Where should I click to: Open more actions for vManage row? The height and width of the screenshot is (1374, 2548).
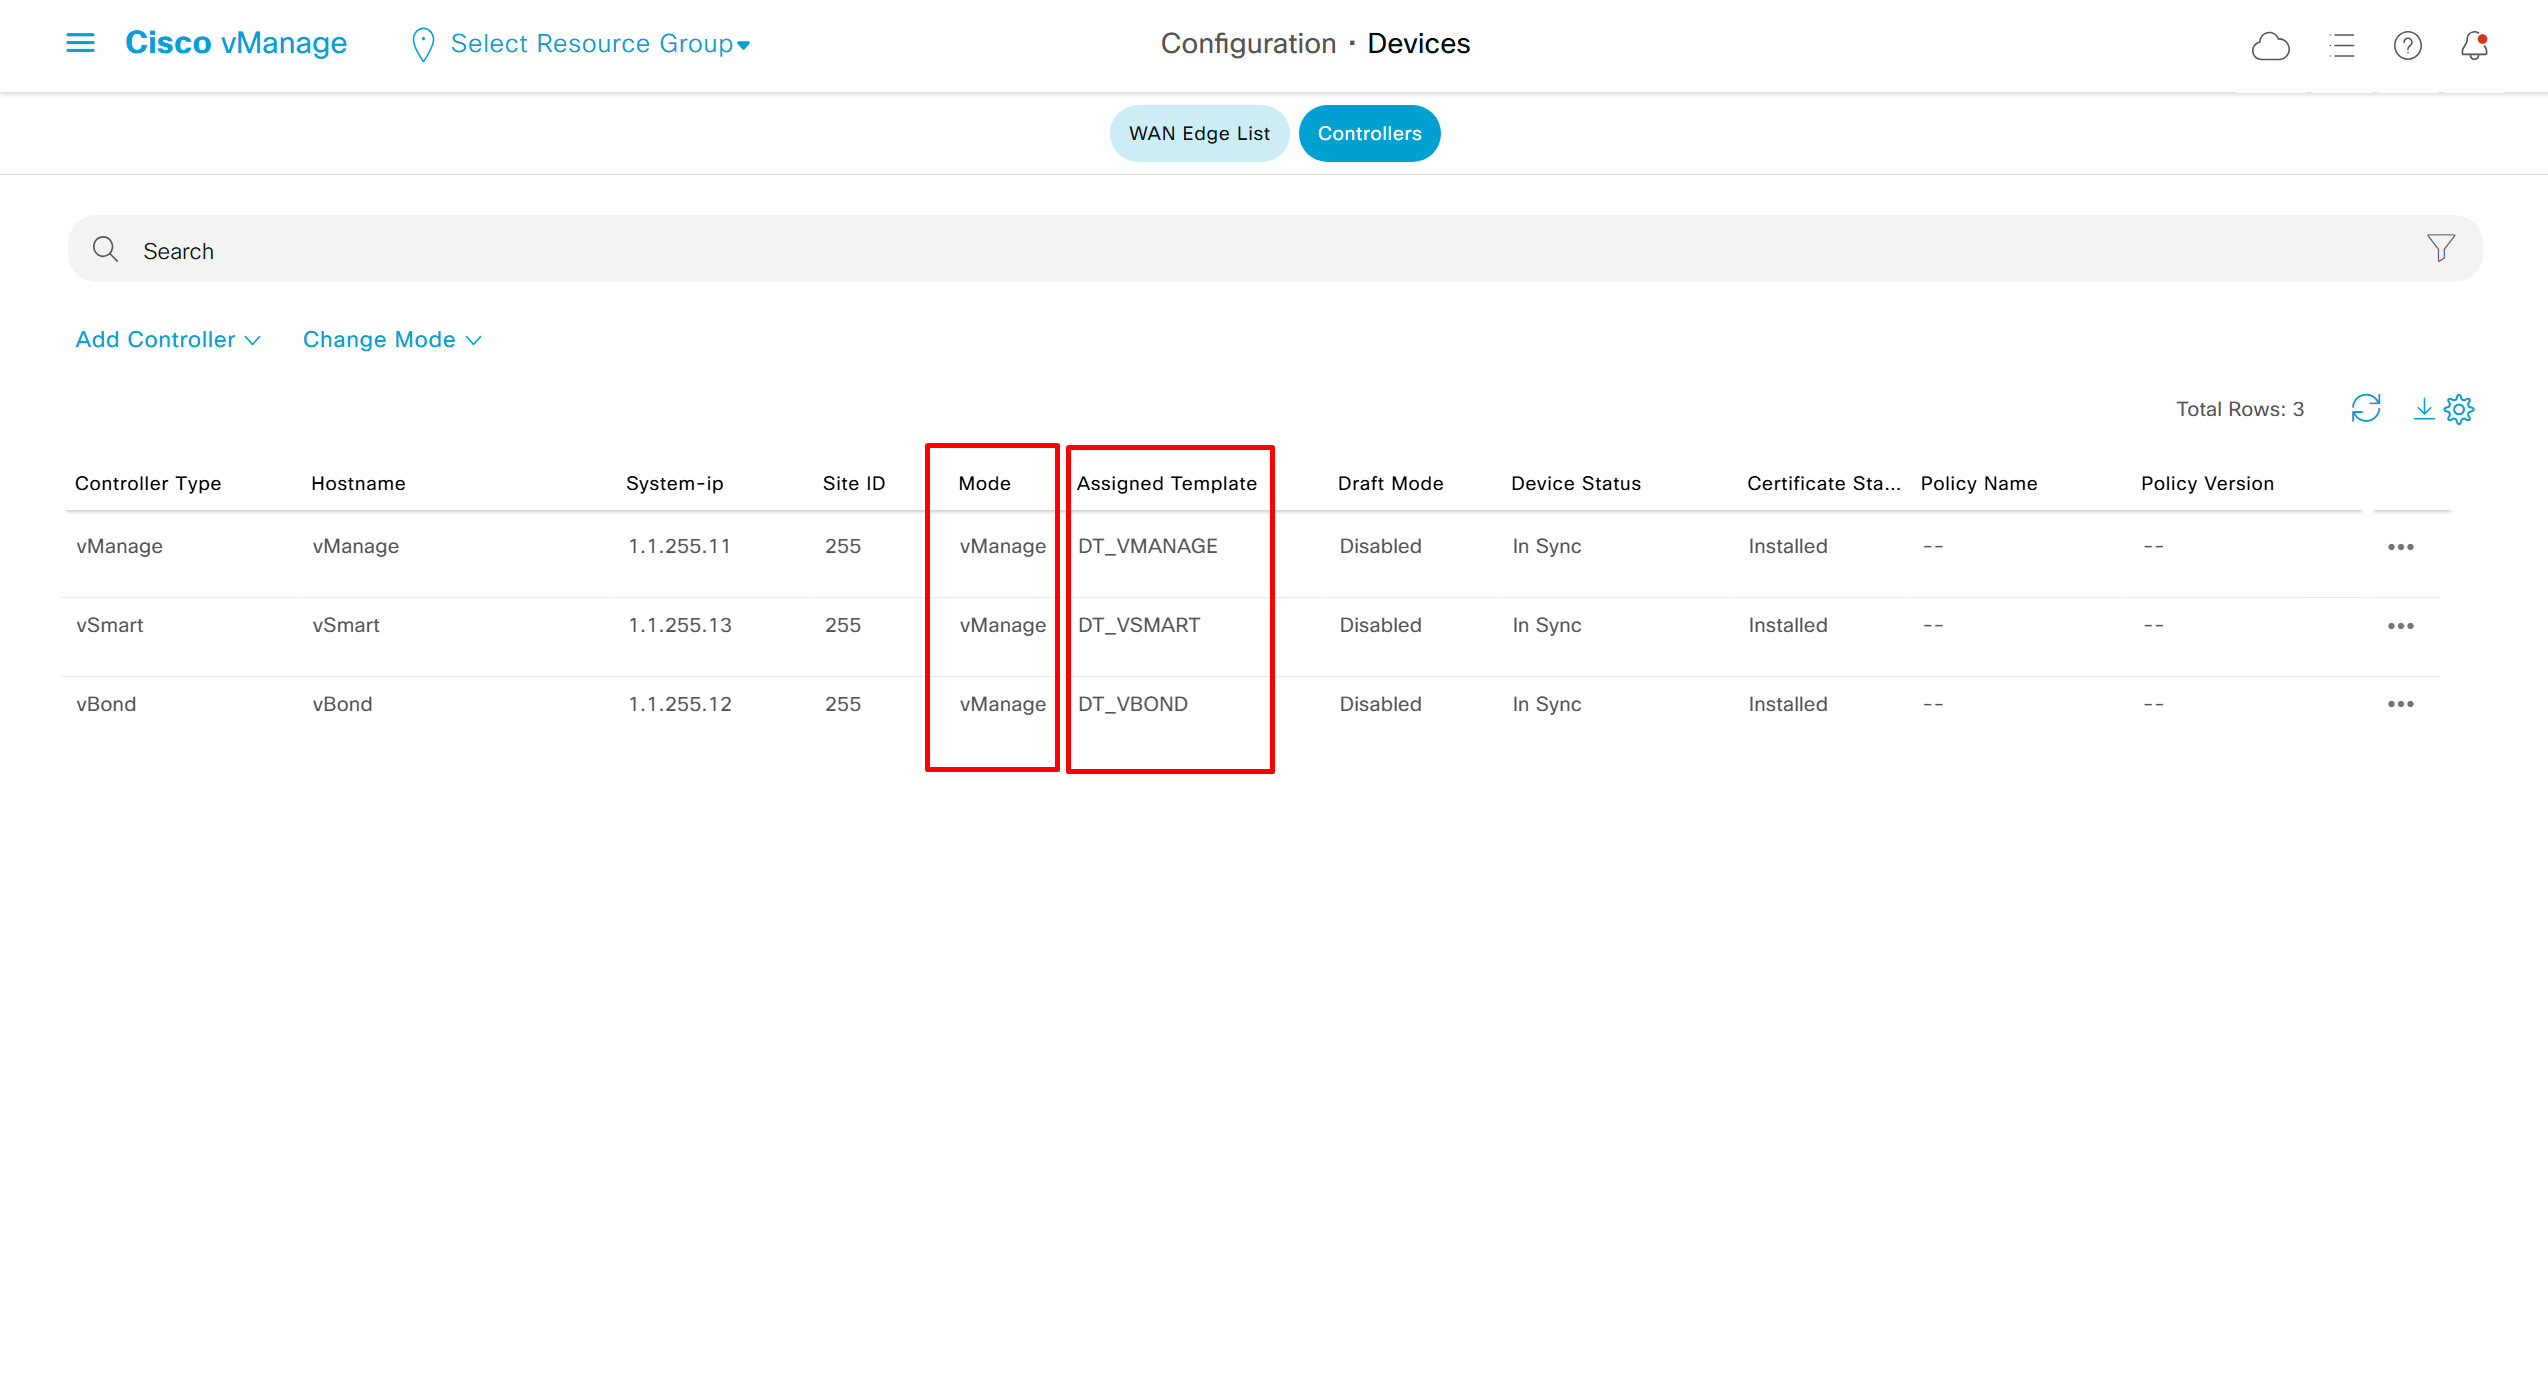2400,547
